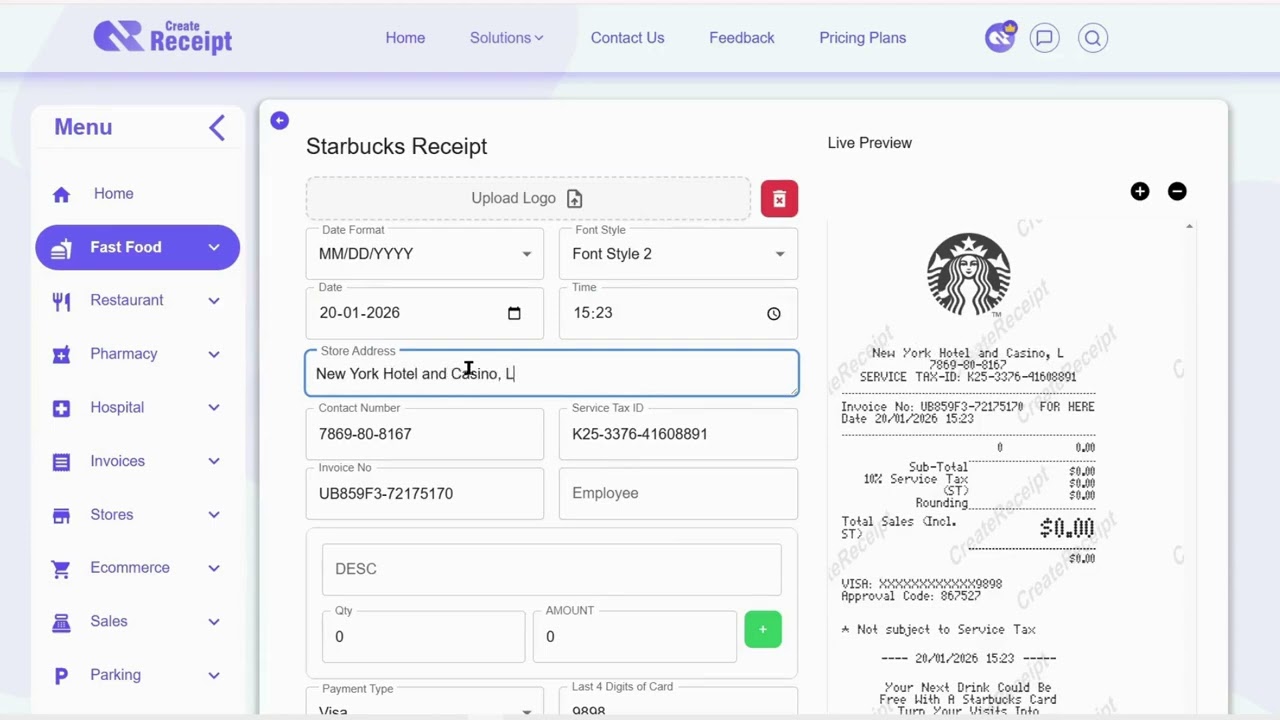1280x720 pixels.
Task: Add item with green plus button
Action: coord(763,629)
